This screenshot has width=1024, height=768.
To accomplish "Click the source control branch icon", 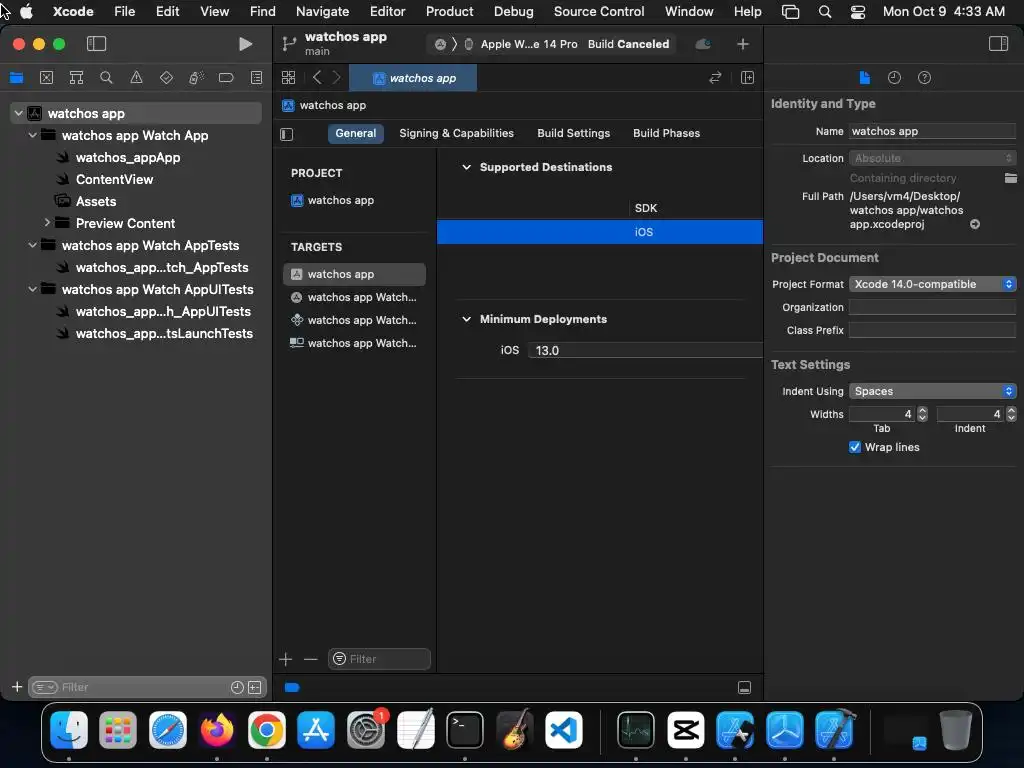I will point(289,44).
